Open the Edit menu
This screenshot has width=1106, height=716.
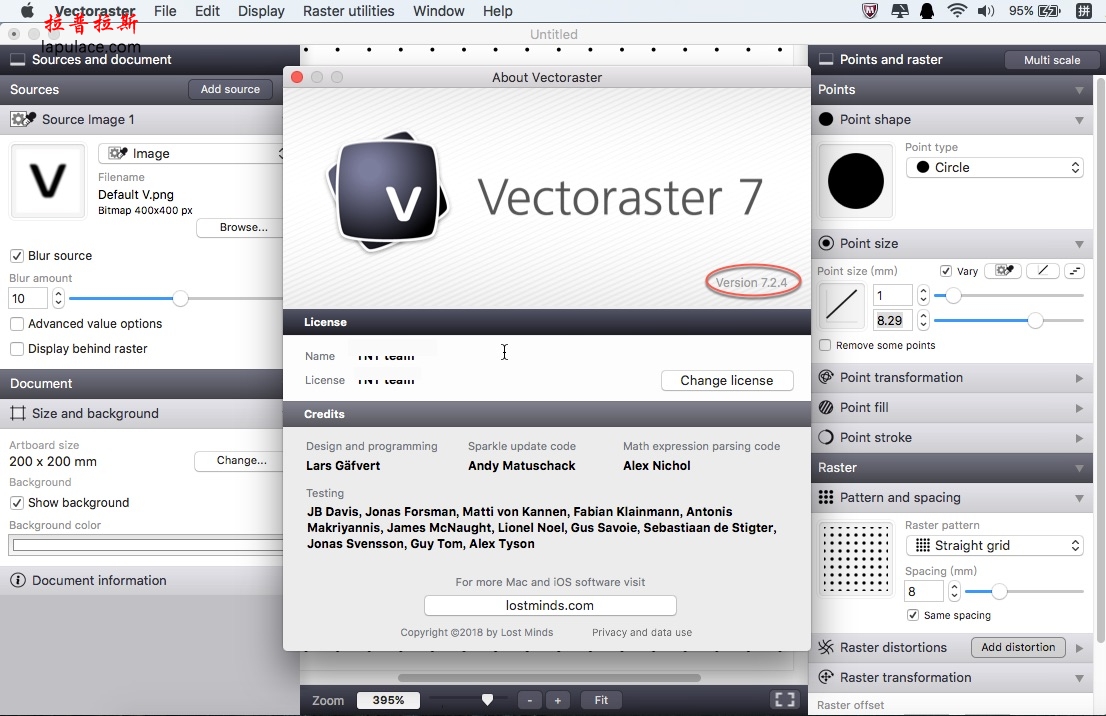tap(207, 11)
